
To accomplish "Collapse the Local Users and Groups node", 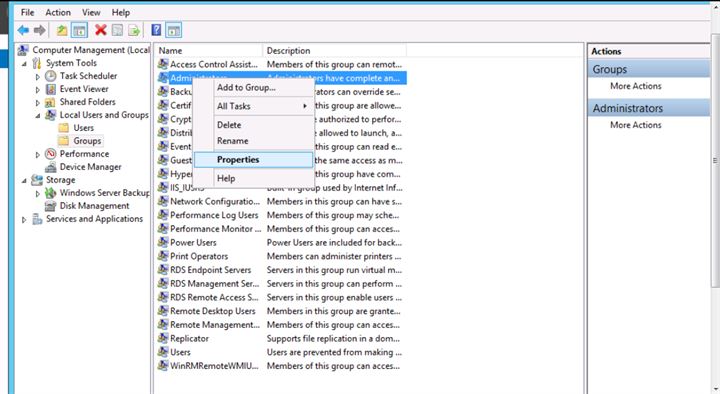I will [x=38, y=116].
